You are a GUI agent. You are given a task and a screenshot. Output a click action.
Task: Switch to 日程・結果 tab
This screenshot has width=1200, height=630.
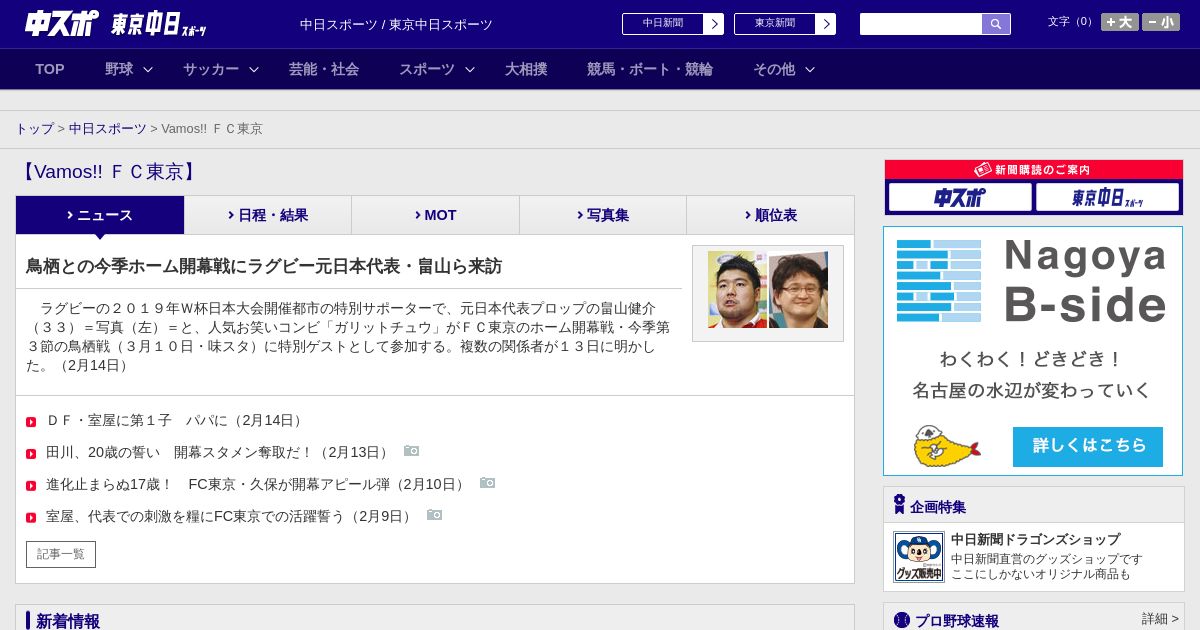click(268, 215)
